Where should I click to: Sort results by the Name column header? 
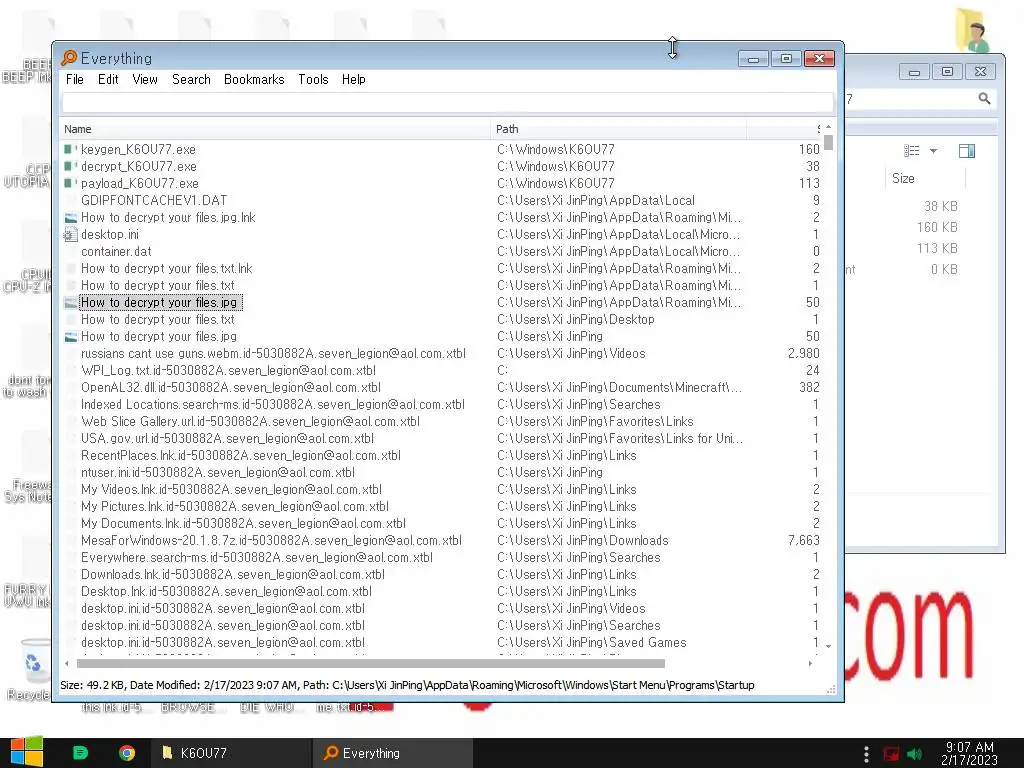pyautogui.click(x=274, y=129)
